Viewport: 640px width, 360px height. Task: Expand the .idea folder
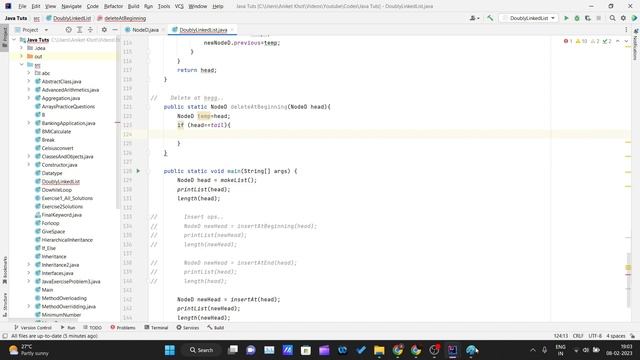[22, 48]
